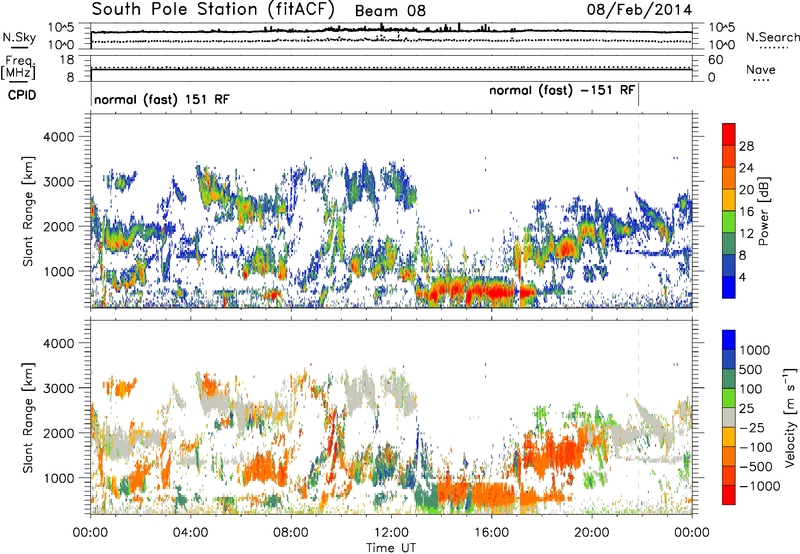Click the '12:00' time axis tick label
The image size is (800, 554).
391,533
